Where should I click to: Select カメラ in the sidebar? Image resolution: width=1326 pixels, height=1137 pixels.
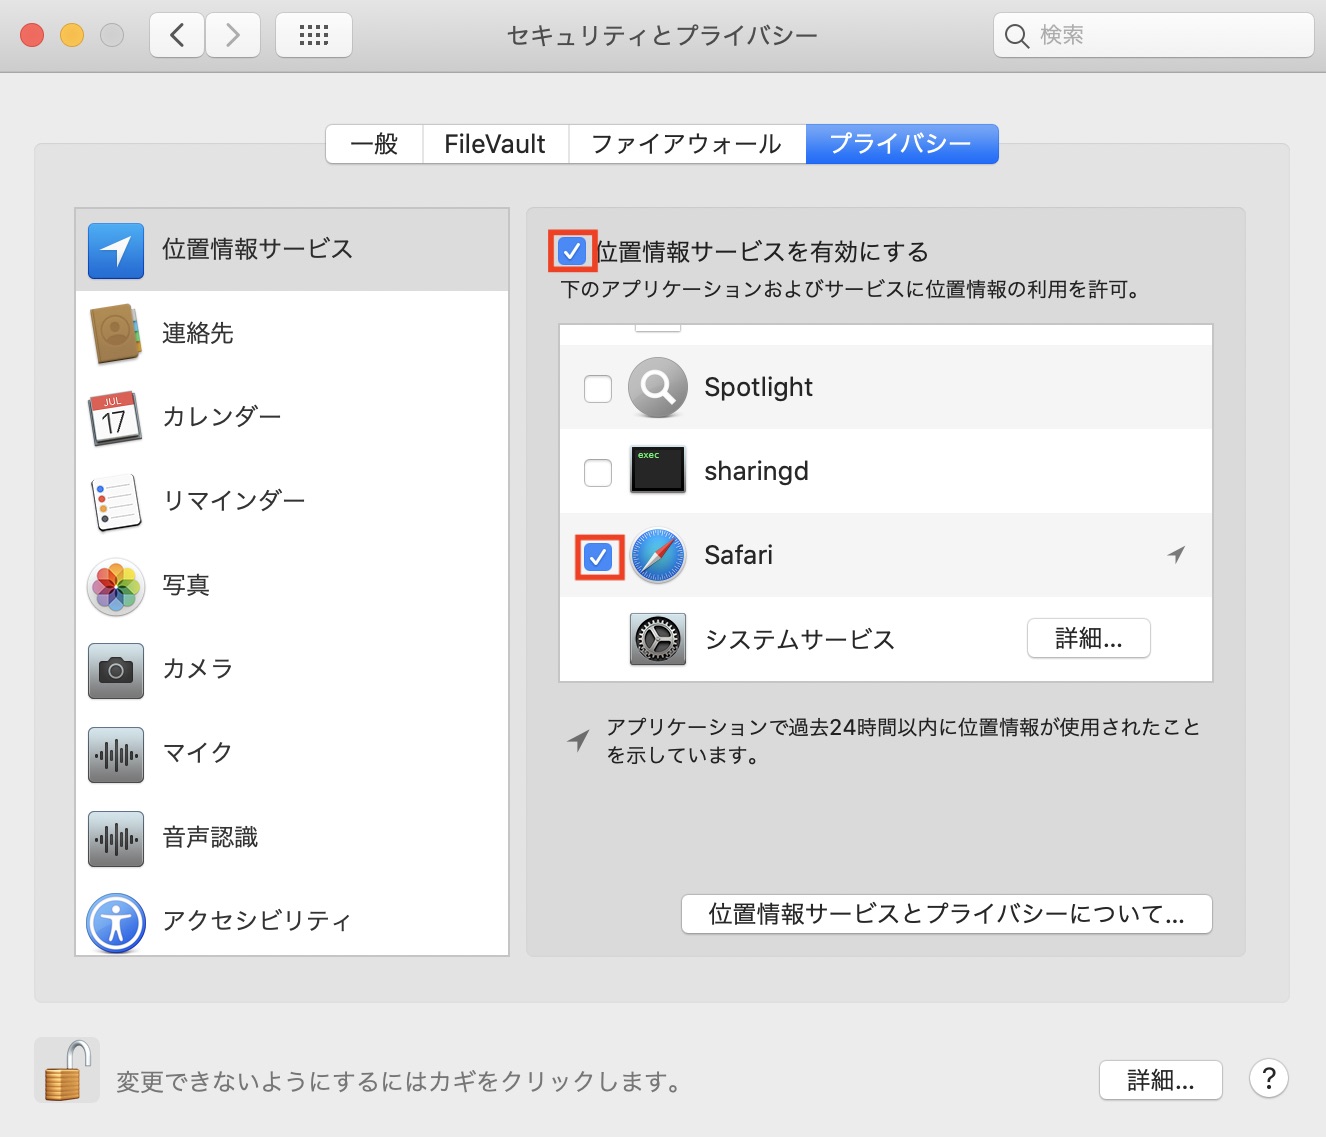click(x=197, y=669)
